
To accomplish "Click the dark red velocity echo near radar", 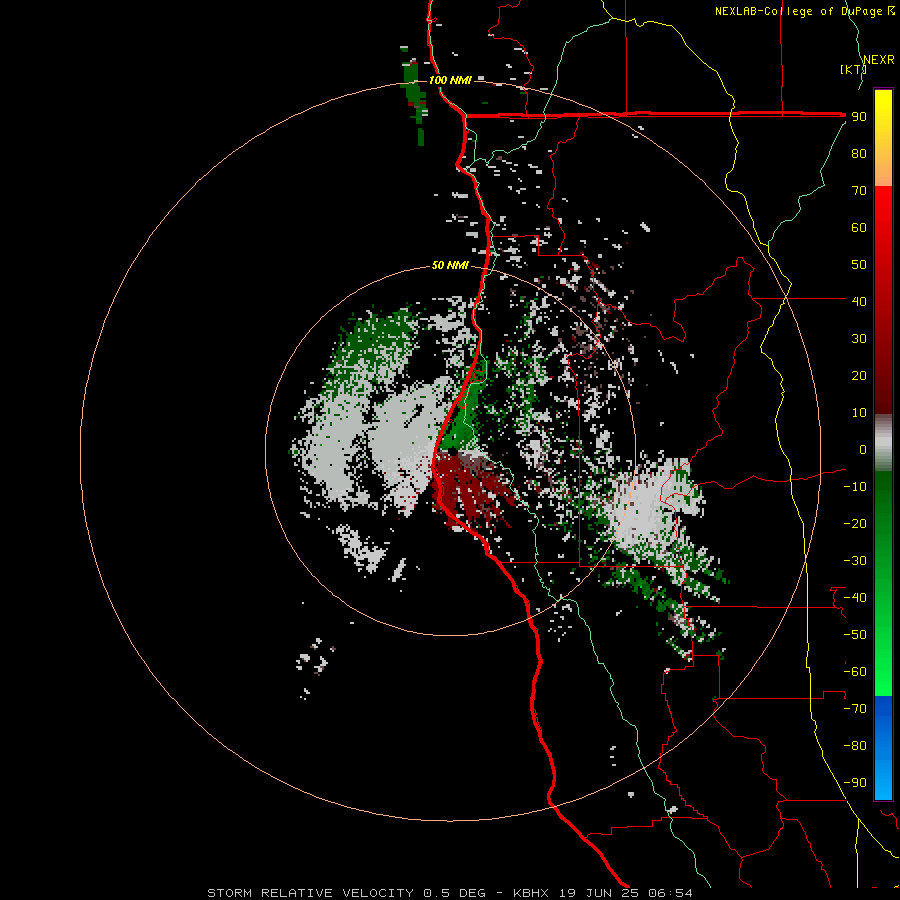I will point(468,488).
